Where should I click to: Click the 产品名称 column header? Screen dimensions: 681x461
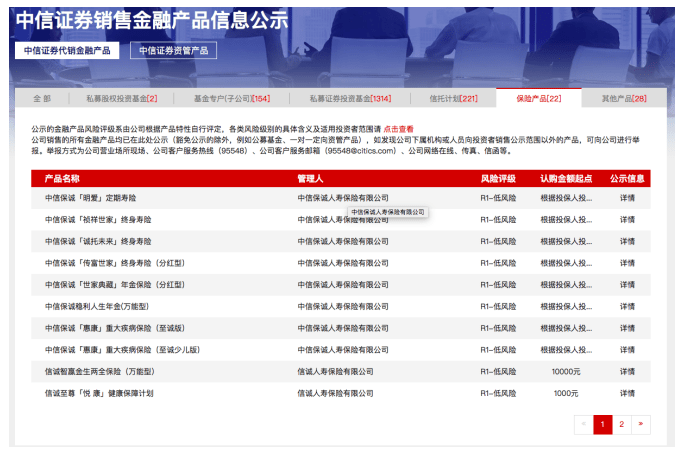tap(62, 179)
